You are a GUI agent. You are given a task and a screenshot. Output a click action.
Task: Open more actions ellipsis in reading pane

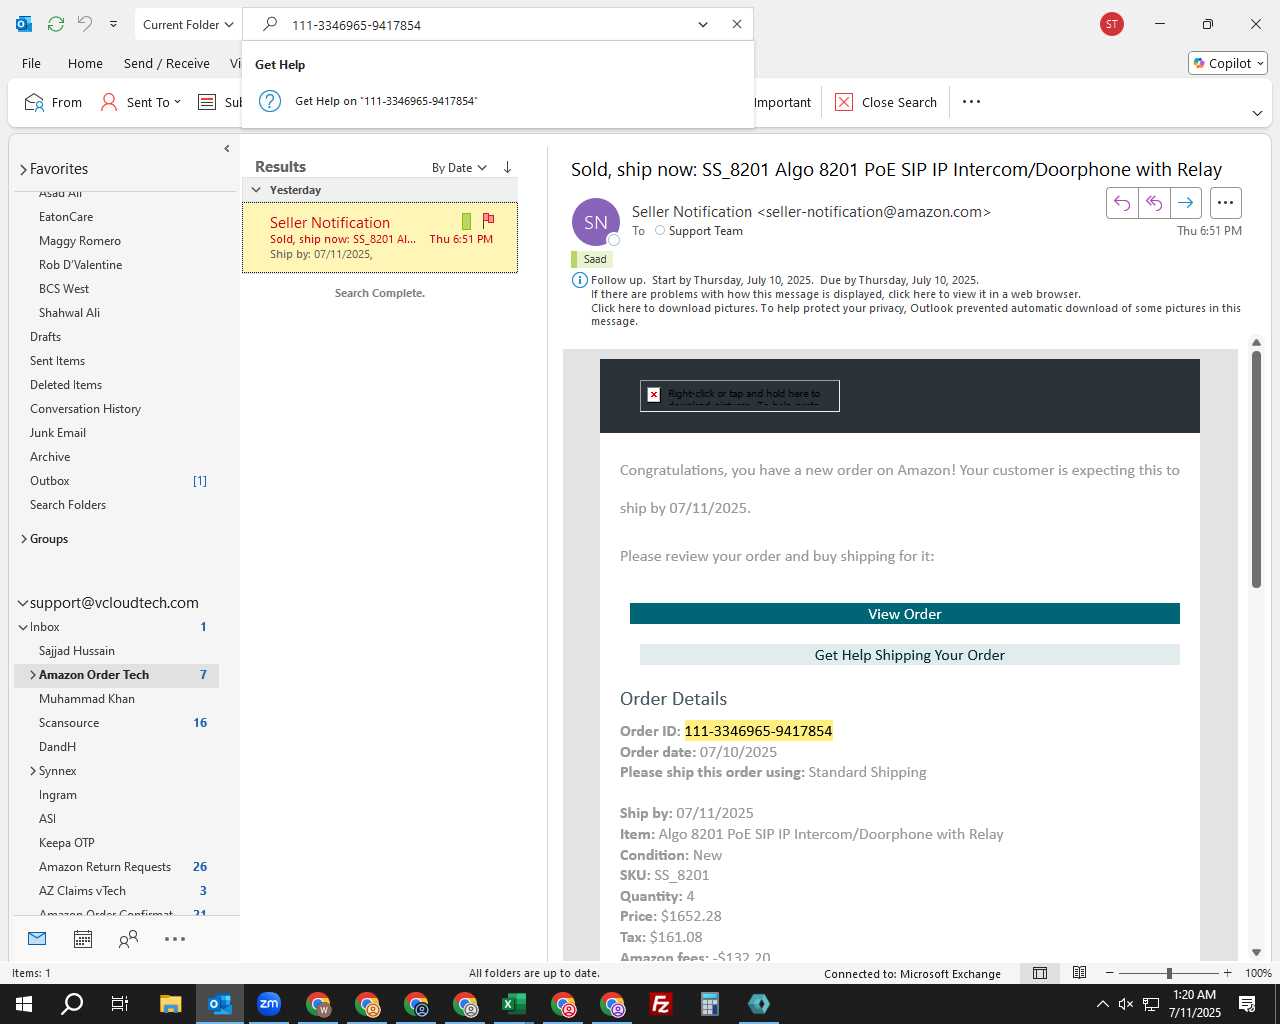[x=1226, y=203]
